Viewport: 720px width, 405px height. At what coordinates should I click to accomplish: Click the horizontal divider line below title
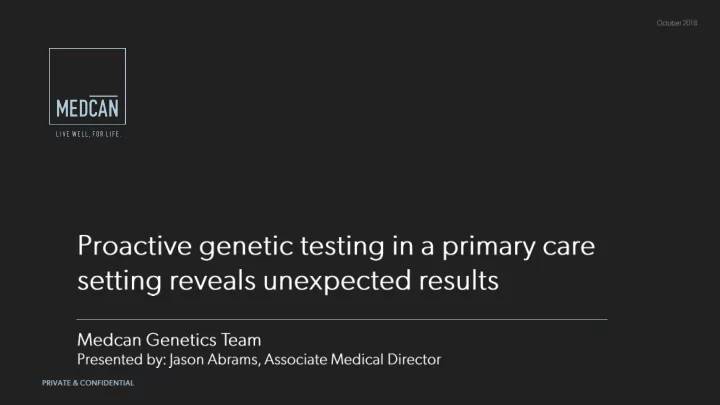click(342, 319)
